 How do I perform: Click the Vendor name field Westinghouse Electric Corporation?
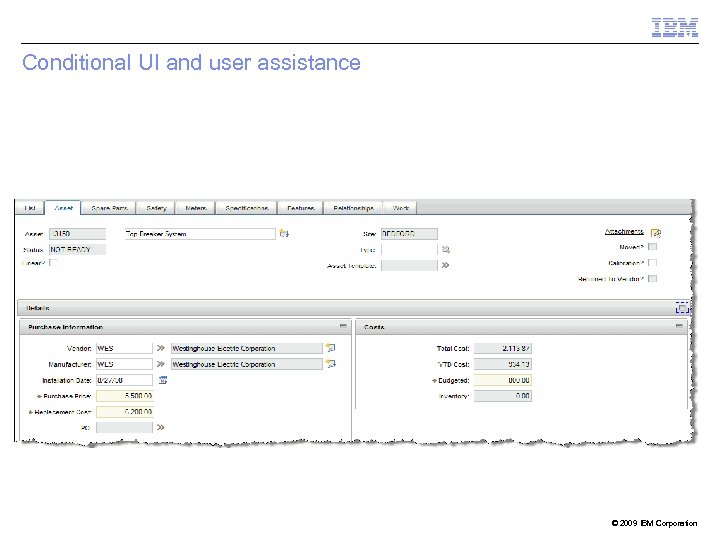247,349
